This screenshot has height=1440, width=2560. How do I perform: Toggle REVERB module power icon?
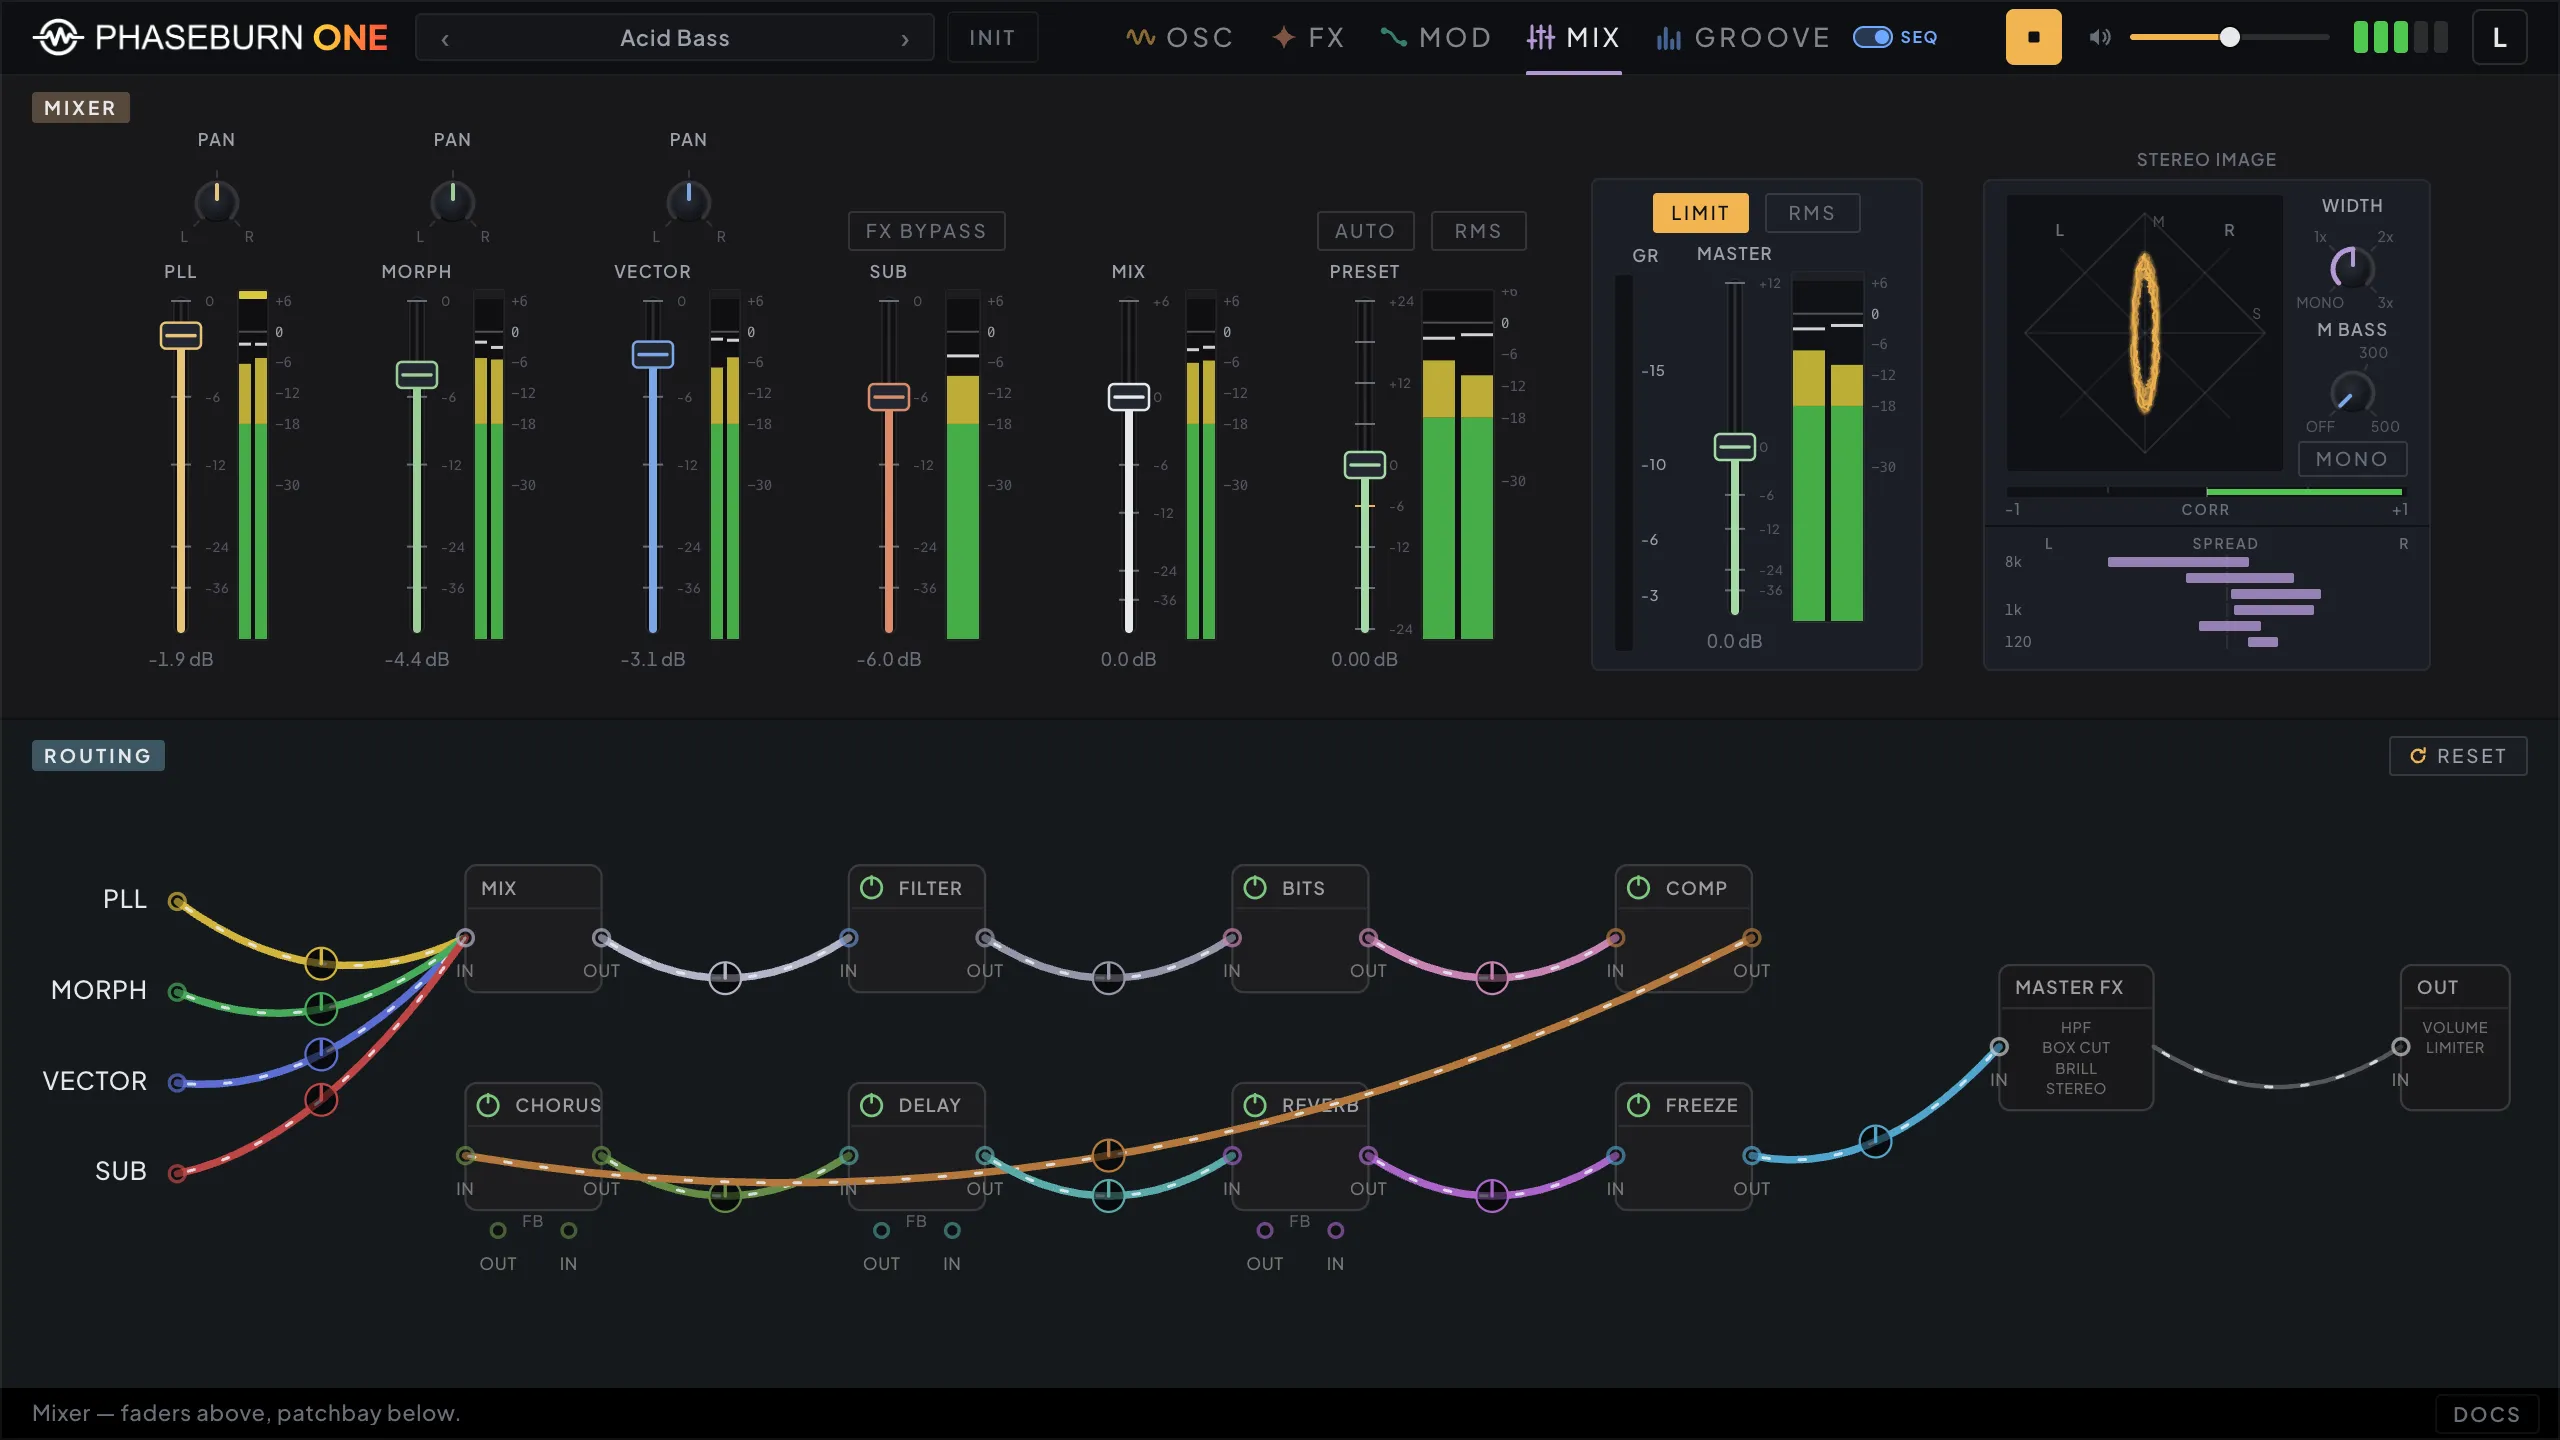[x=1255, y=1105]
